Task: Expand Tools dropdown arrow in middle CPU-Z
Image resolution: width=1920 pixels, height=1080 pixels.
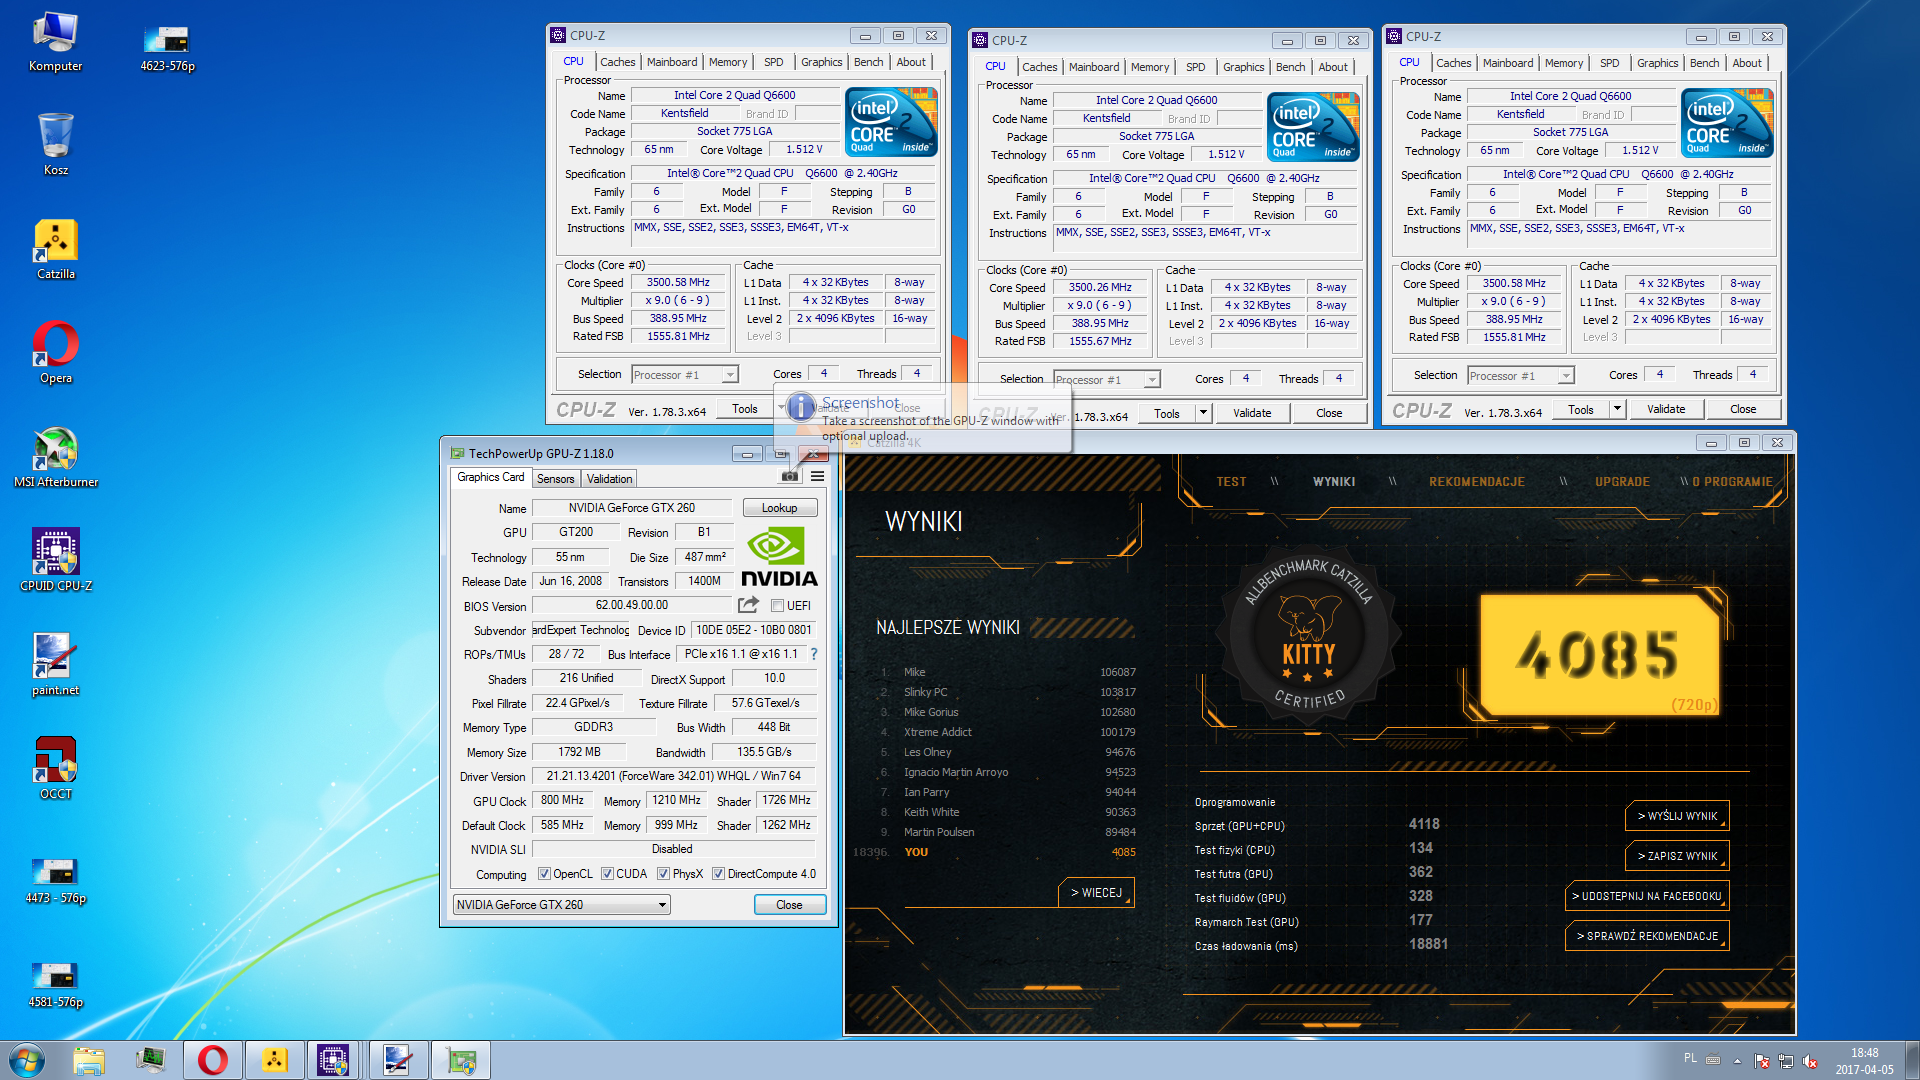Action: coord(1203,413)
